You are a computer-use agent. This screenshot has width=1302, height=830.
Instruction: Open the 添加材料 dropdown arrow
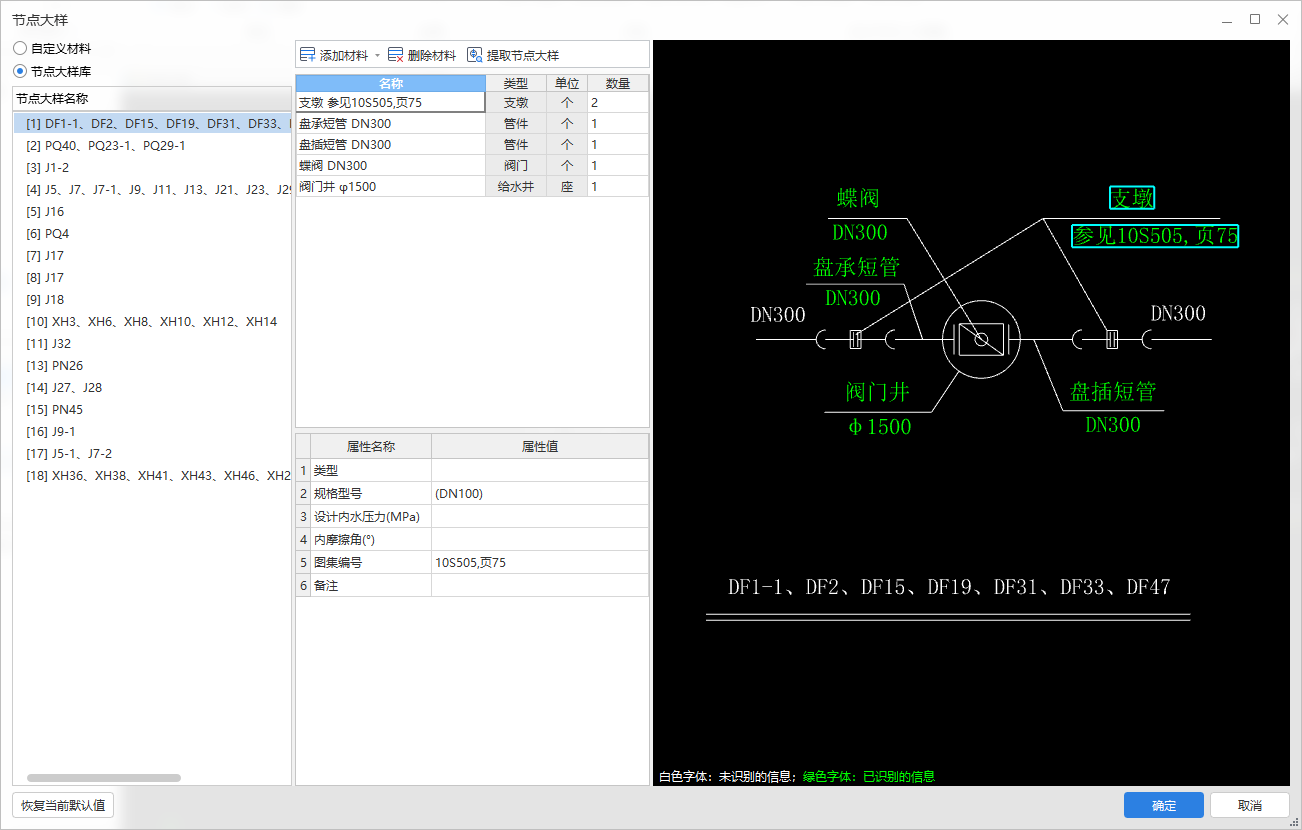click(x=377, y=56)
